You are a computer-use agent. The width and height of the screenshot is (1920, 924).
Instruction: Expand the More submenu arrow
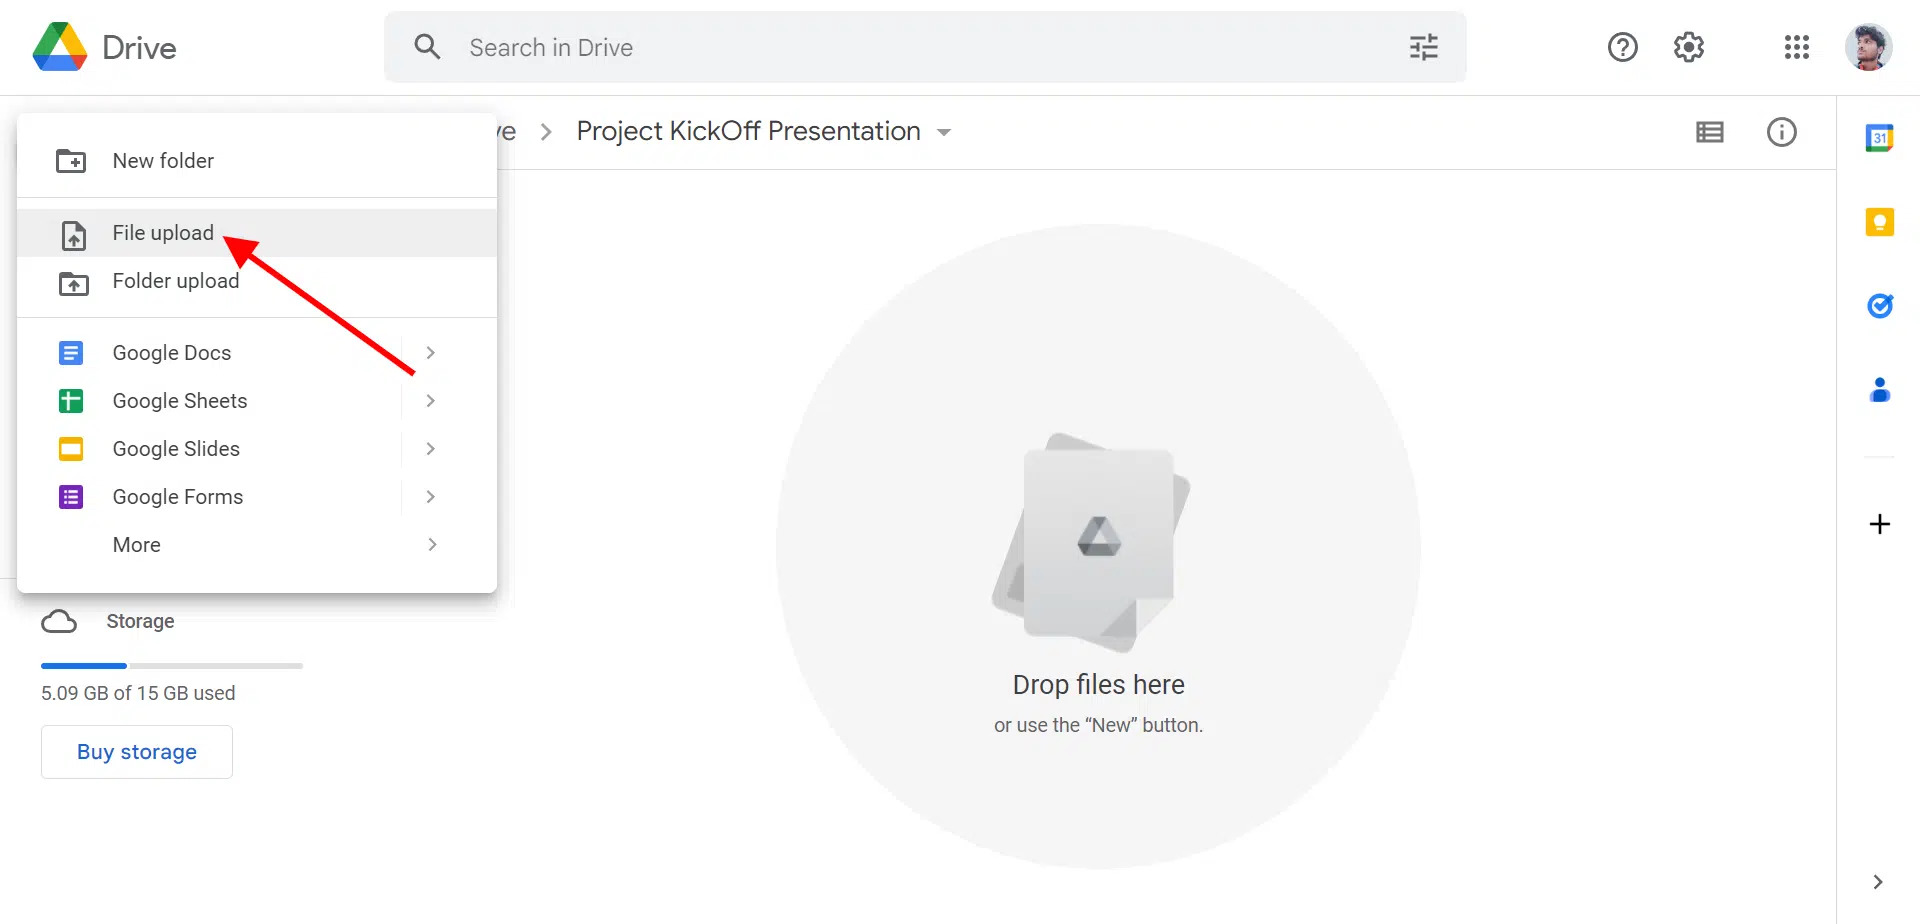pyautogui.click(x=432, y=545)
